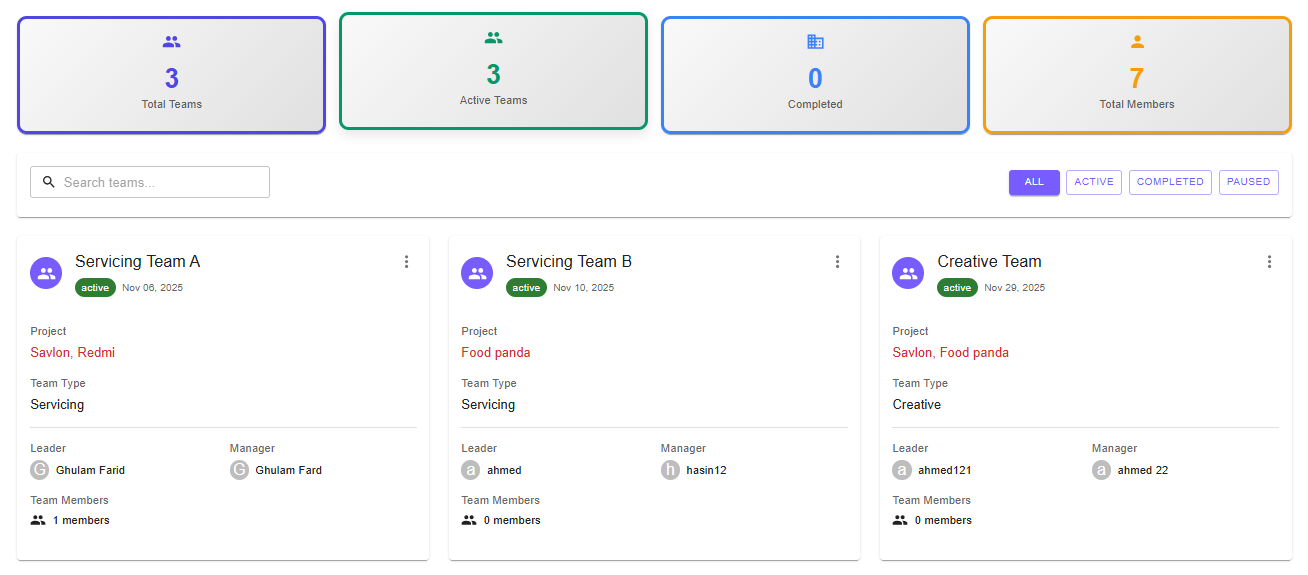Switch to the PAUSED filter

click(1248, 182)
